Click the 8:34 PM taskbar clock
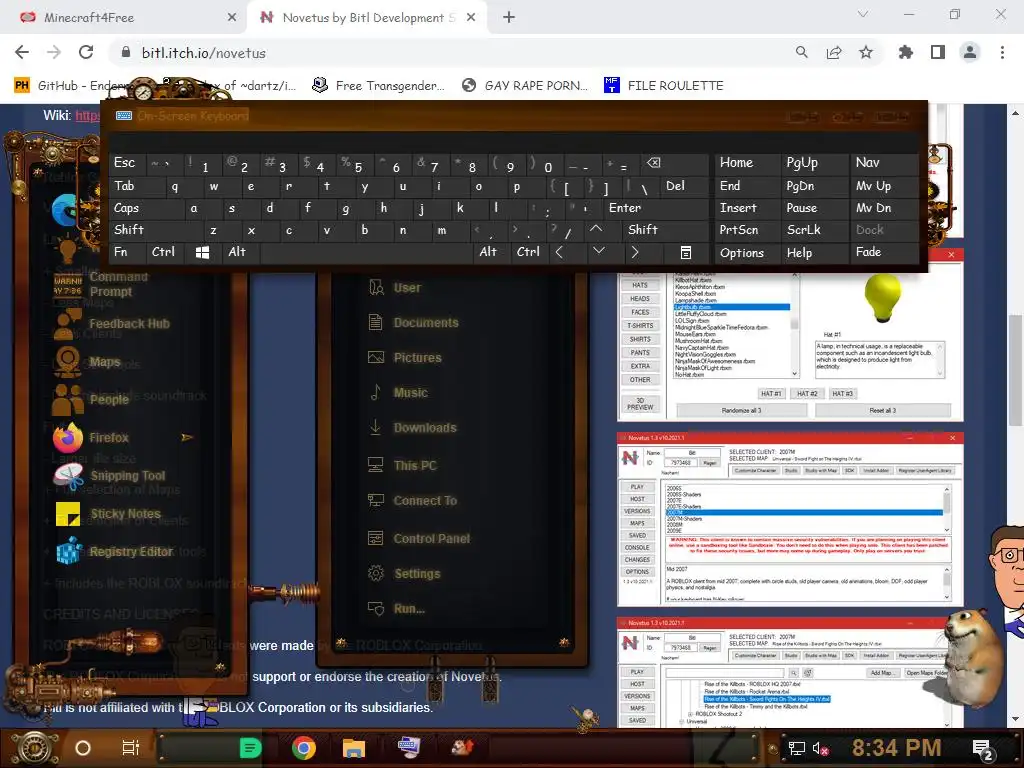 point(896,748)
